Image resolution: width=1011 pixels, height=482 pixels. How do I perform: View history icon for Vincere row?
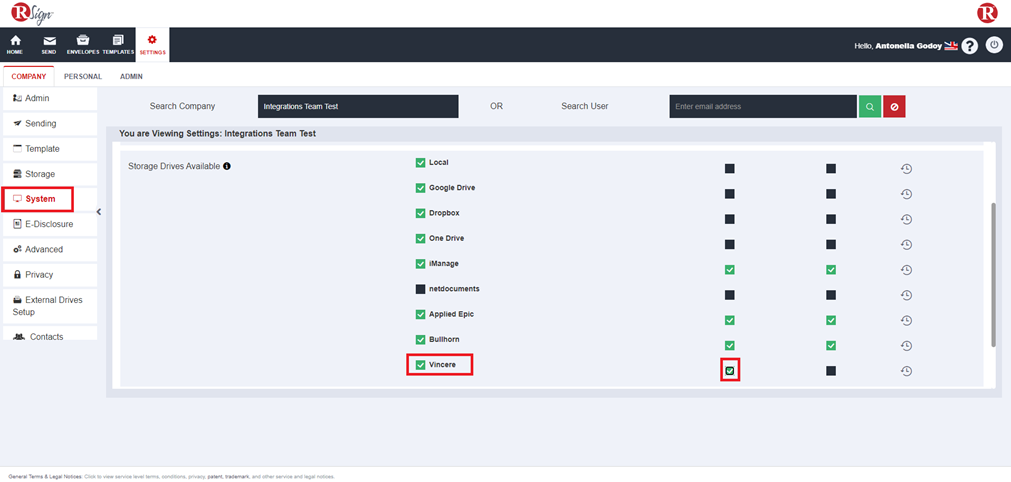click(906, 371)
